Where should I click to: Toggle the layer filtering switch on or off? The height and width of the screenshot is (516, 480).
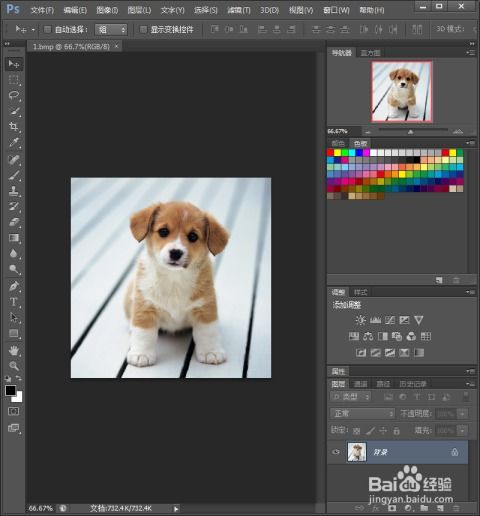pyautogui.click(x=466, y=396)
